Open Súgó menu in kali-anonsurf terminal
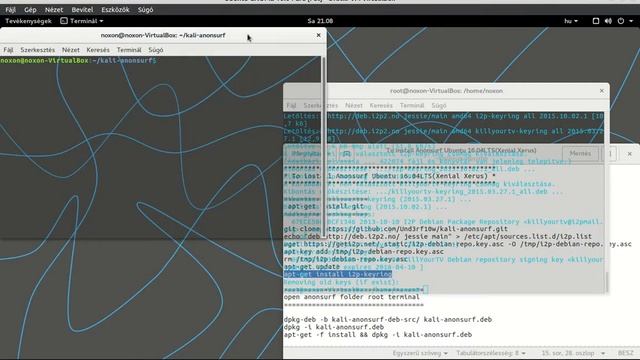640x360 pixels. (156, 50)
